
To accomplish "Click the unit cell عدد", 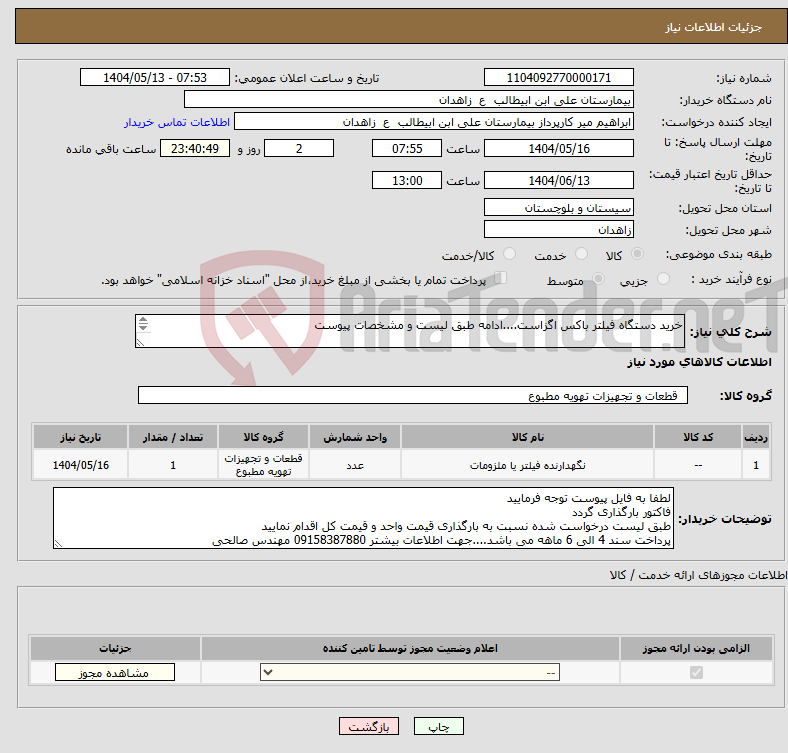I will click(355, 465).
